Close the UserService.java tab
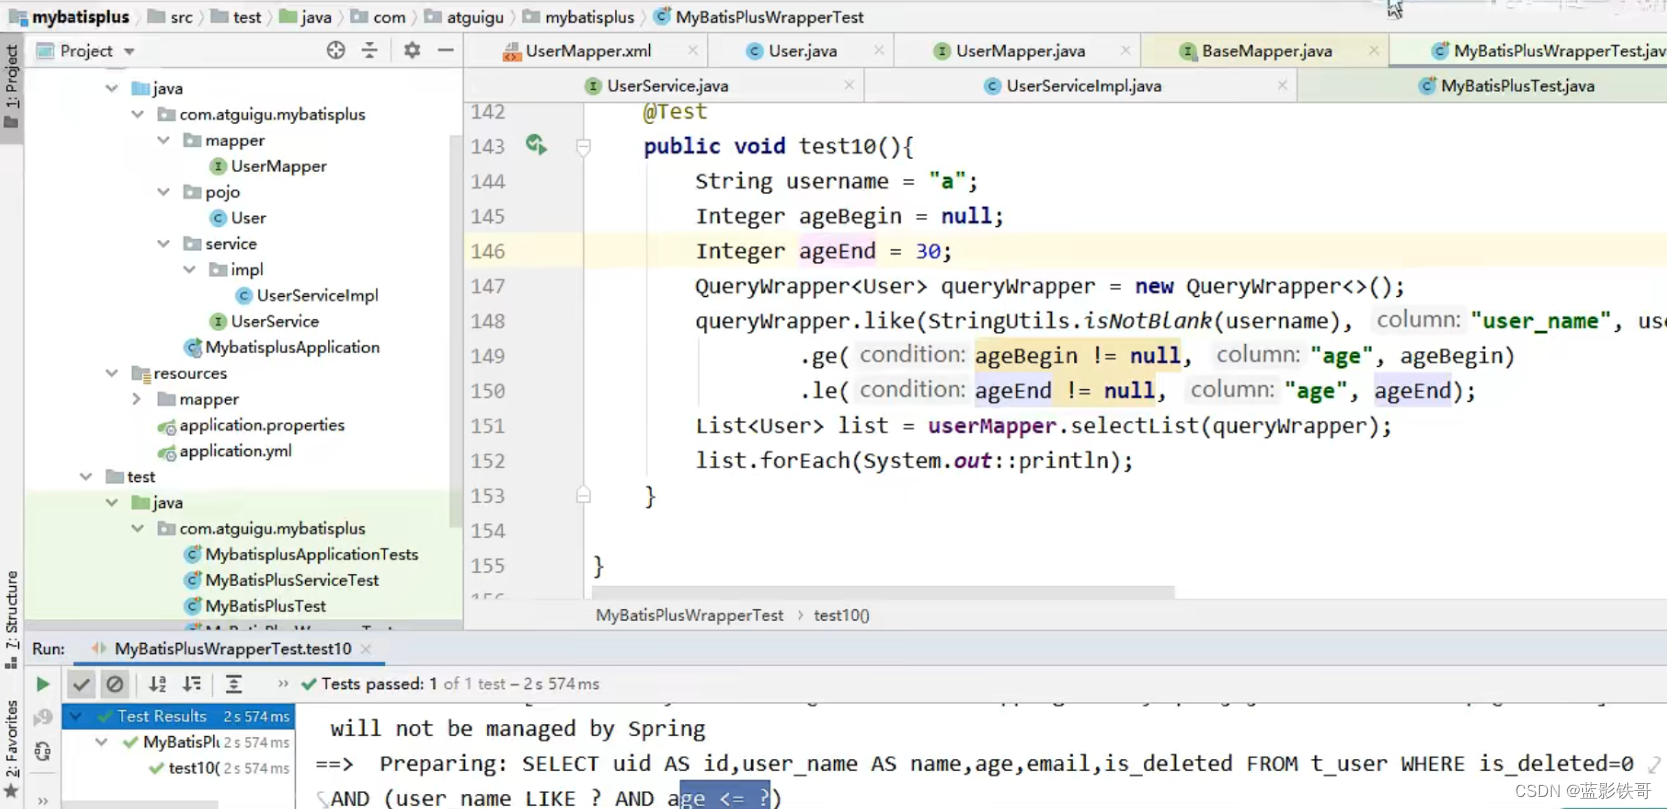The width and height of the screenshot is (1667, 809). pyautogui.click(x=849, y=85)
